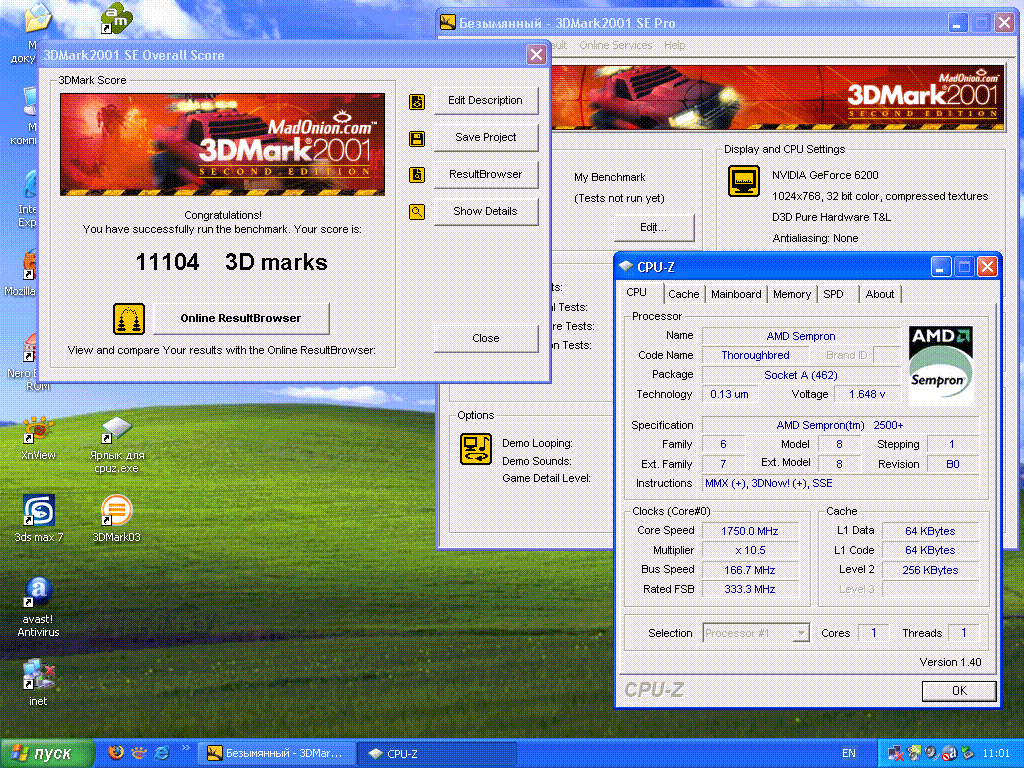Click the Instructions MMX, 3DNow!, SSE field
Image resolution: width=1024 pixels, height=768 pixels.
[x=840, y=483]
